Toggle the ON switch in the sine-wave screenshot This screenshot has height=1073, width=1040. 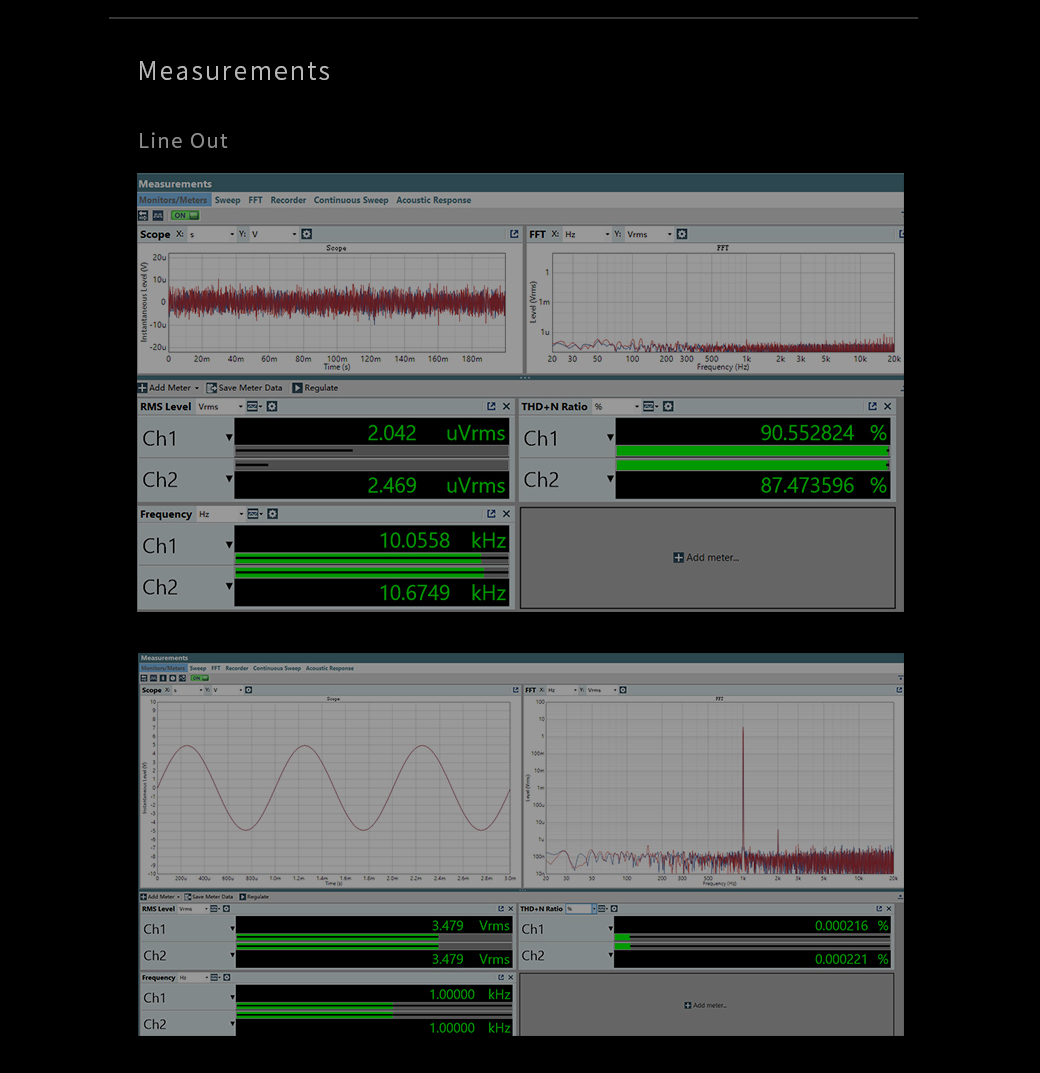pos(199,678)
